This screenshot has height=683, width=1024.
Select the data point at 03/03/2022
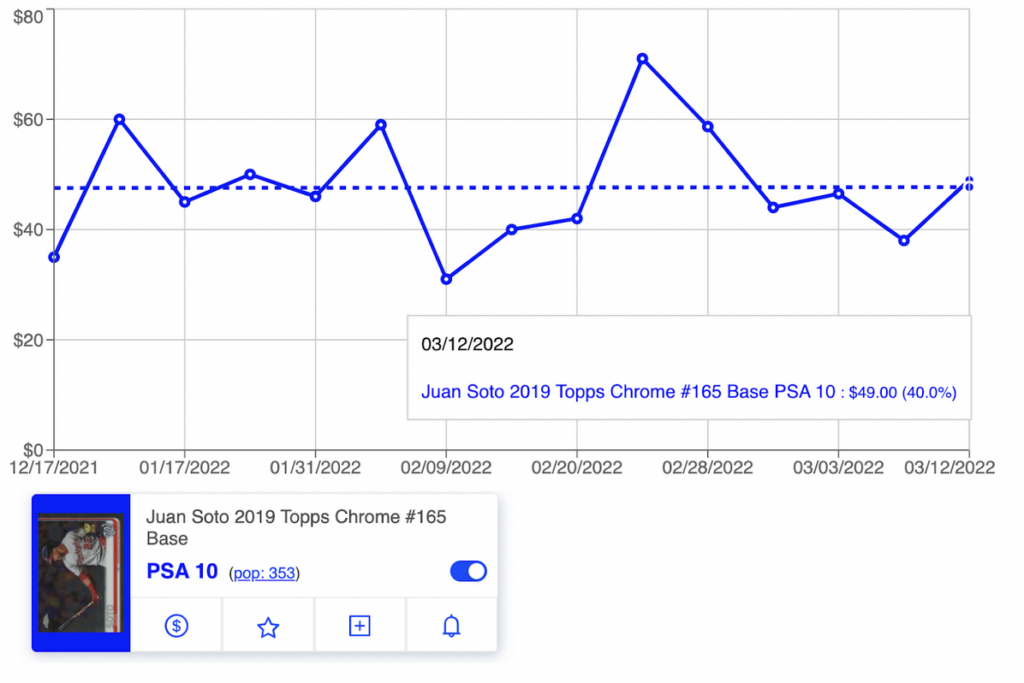click(839, 193)
